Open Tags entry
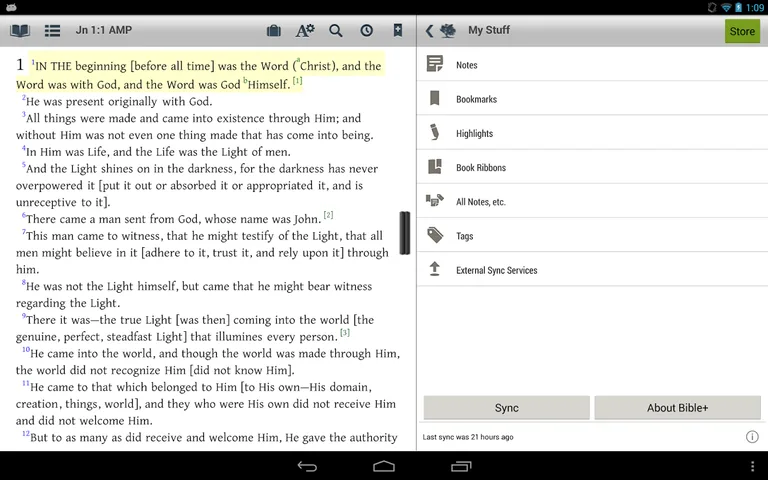Viewport: 768px width, 480px height. [x=592, y=236]
